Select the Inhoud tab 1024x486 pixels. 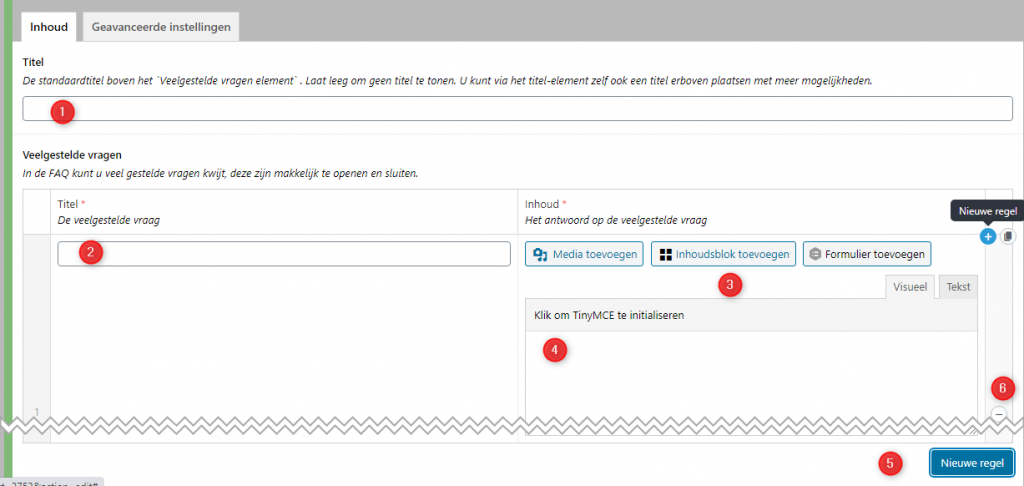click(x=48, y=27)
